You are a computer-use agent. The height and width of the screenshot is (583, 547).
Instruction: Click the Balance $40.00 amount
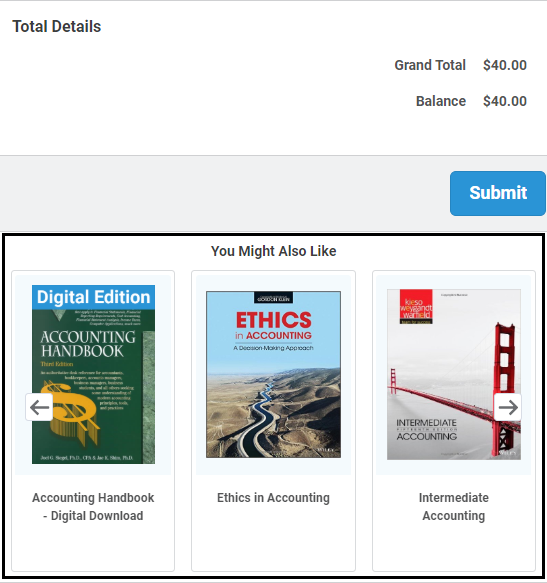[x=505, y=101]
